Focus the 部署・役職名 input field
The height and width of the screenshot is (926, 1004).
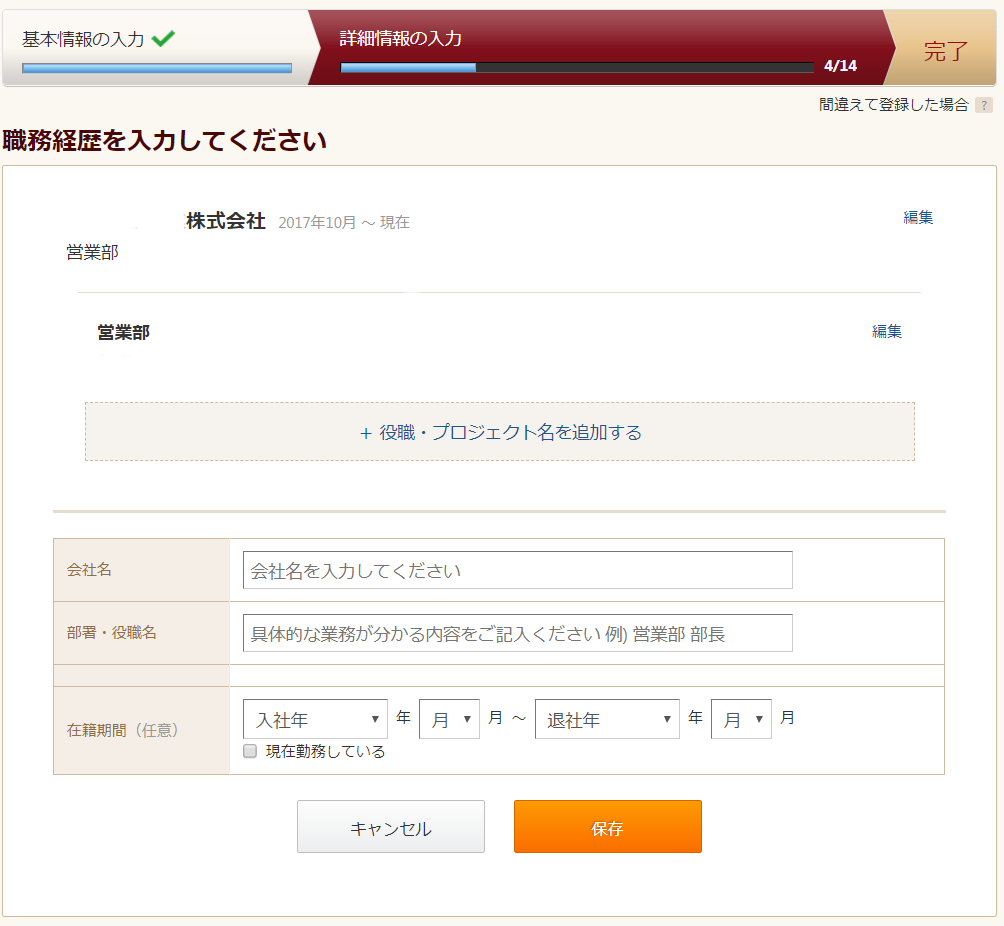coord(517,633)
